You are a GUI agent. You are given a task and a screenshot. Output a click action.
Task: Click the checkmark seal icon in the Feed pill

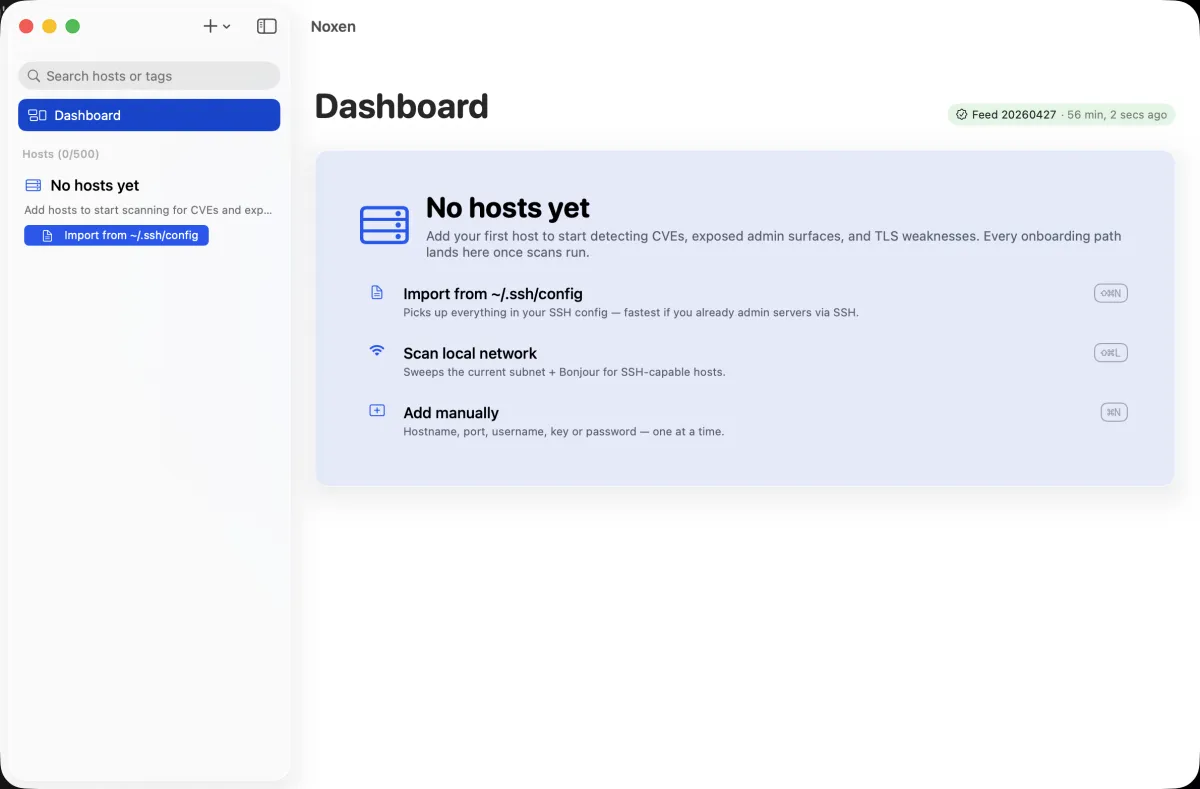tap(961, 114)
